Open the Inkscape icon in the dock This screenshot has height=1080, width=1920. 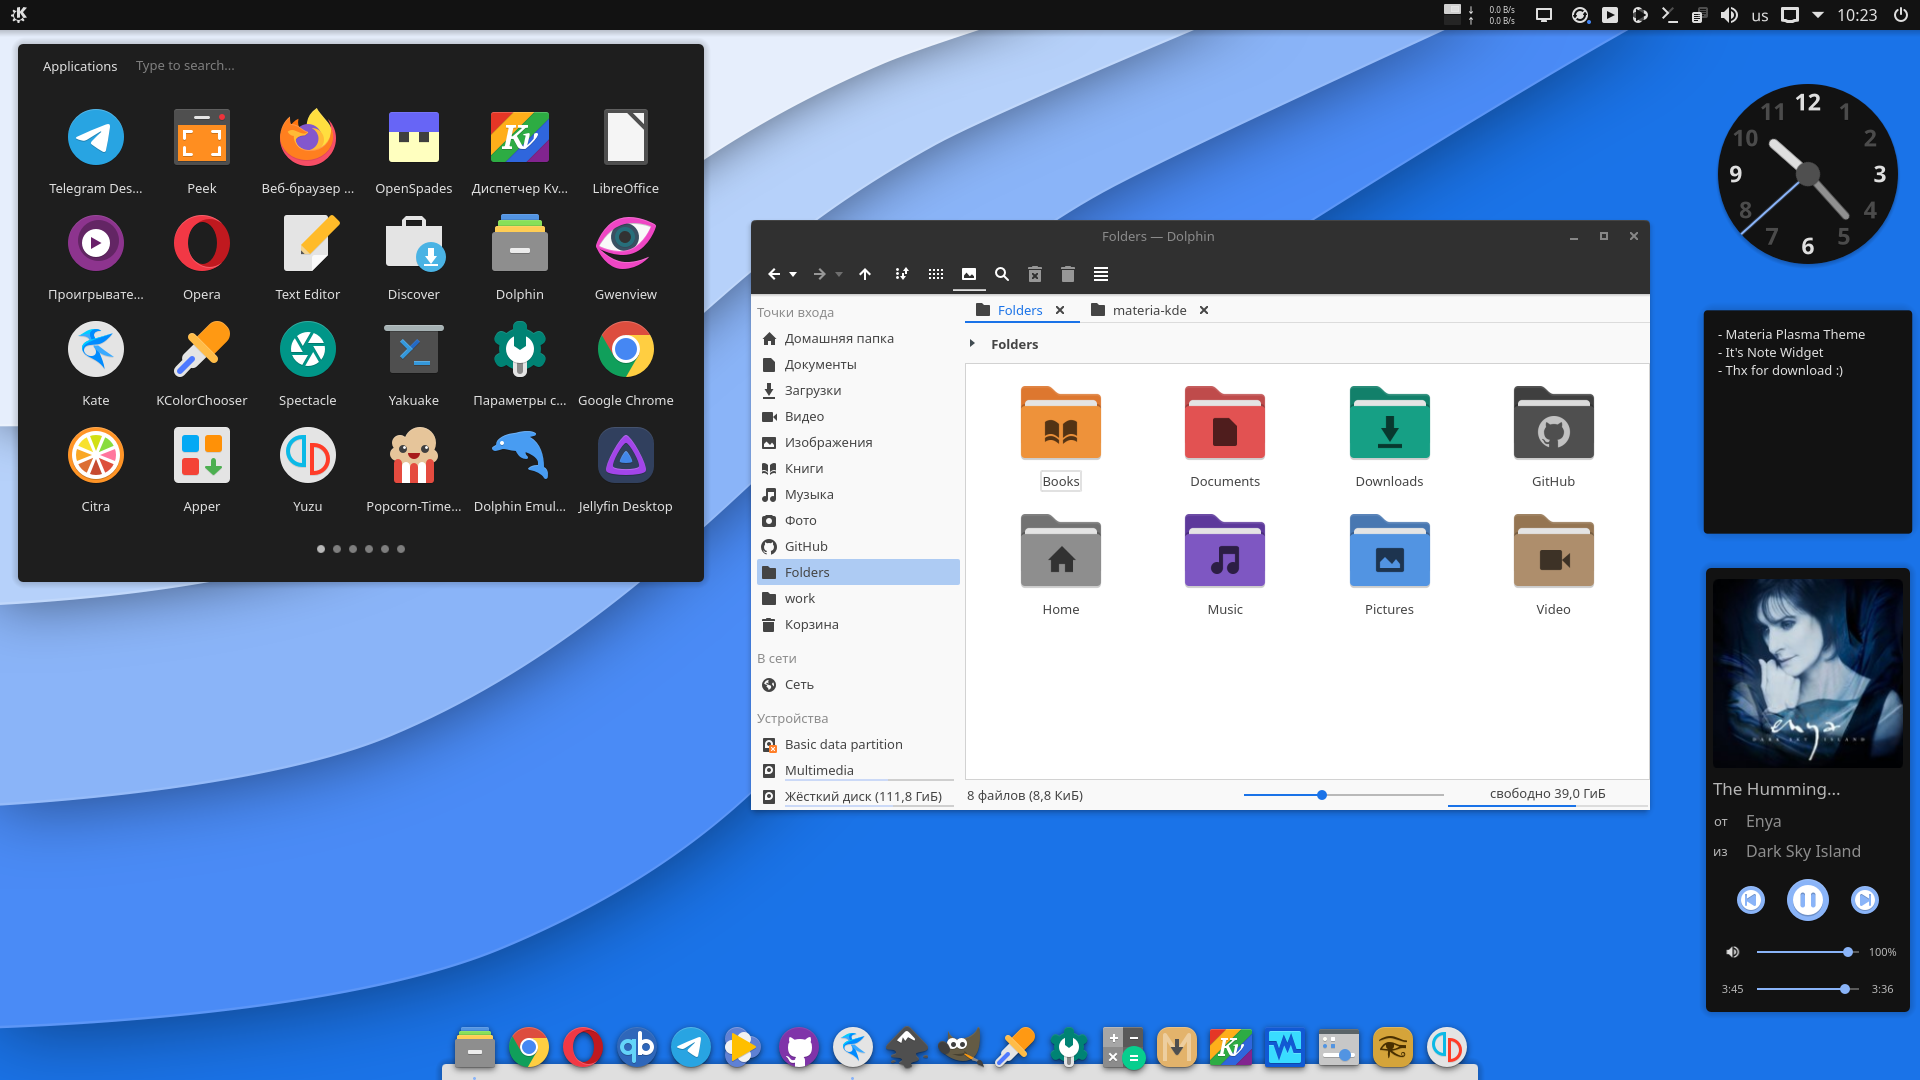[906, 1047]
